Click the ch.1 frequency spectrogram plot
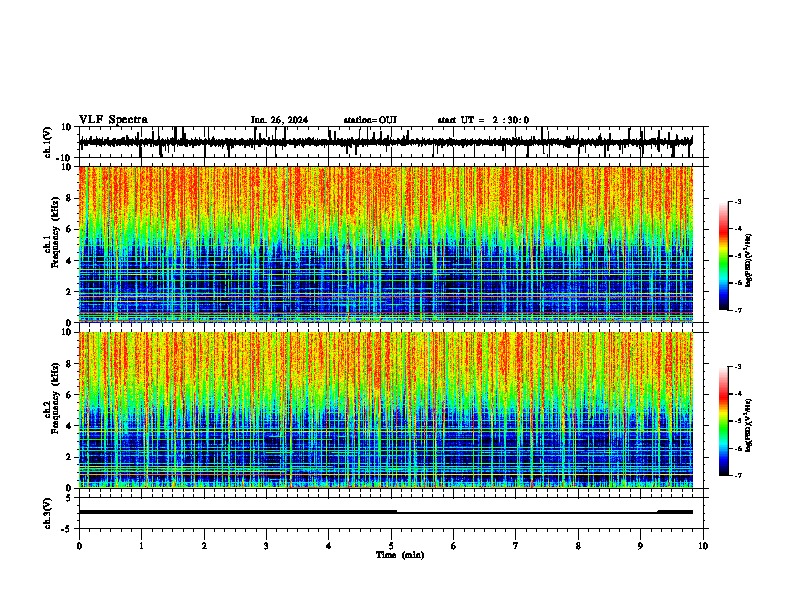Image resolution: width=792 pixels, height=612 pixels. pyautogui.click(x=385, y=244)
